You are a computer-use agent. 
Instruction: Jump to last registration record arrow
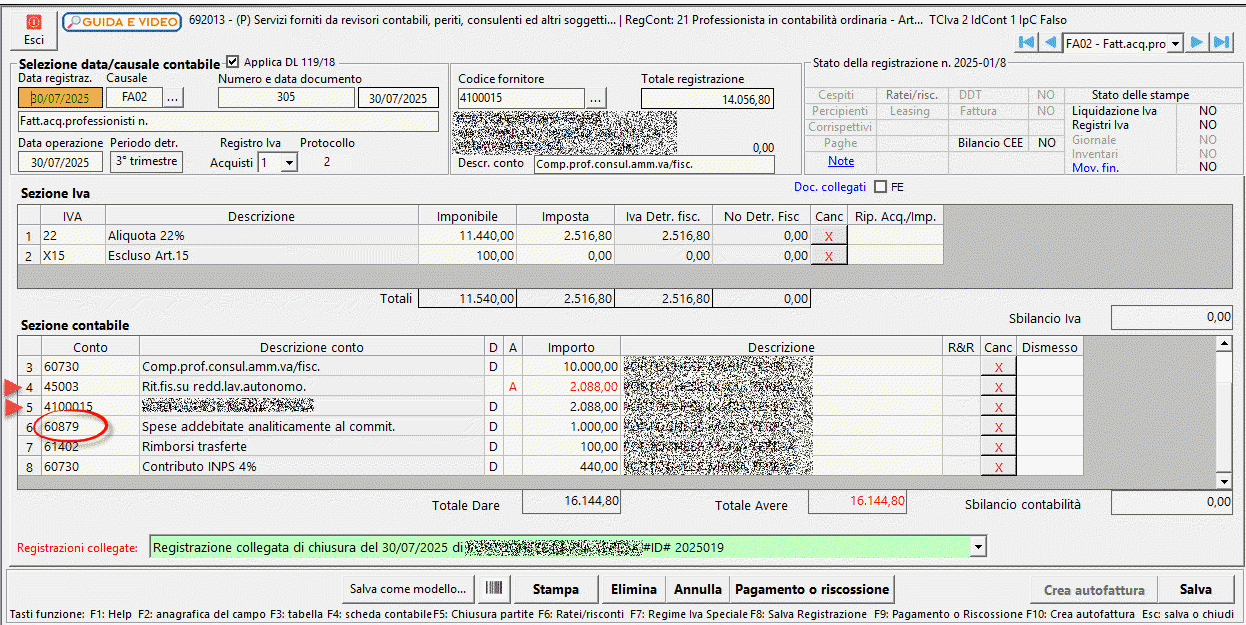click(1221, 42)
